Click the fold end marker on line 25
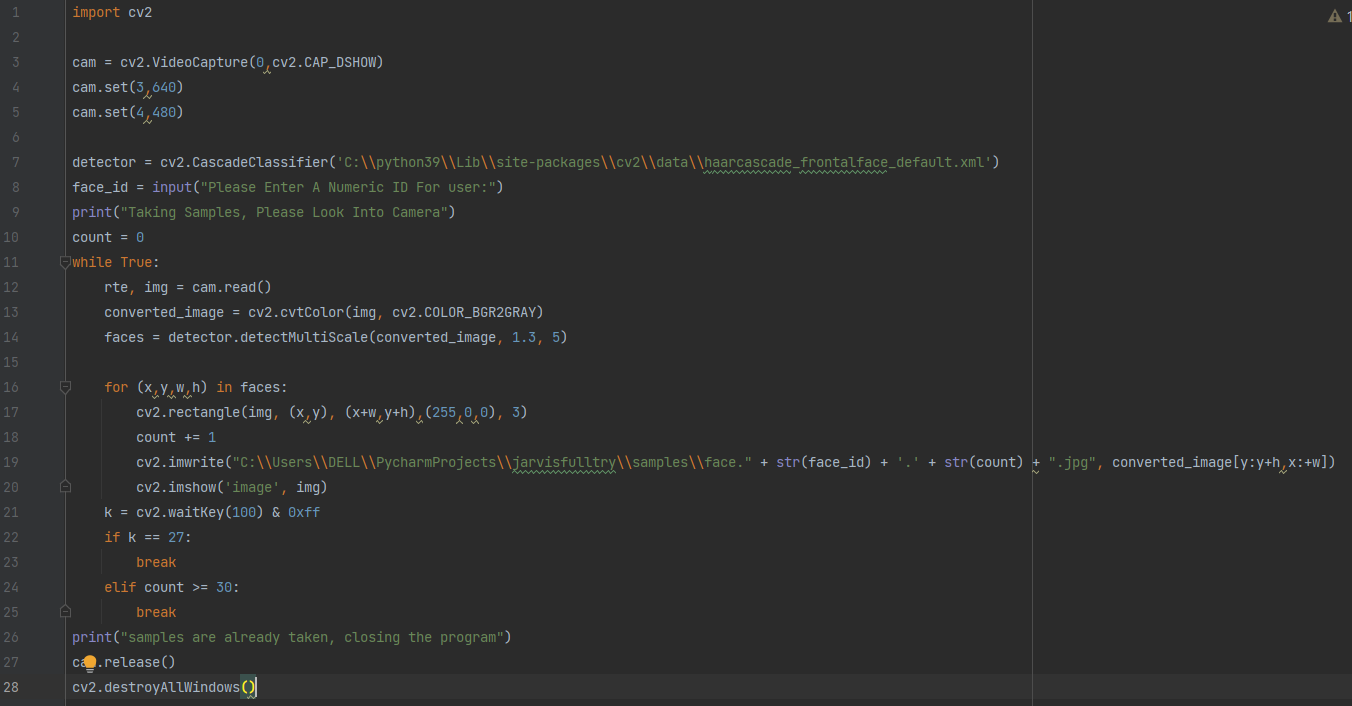Viewport: 1352px width, 706px height. coord(65,612)
